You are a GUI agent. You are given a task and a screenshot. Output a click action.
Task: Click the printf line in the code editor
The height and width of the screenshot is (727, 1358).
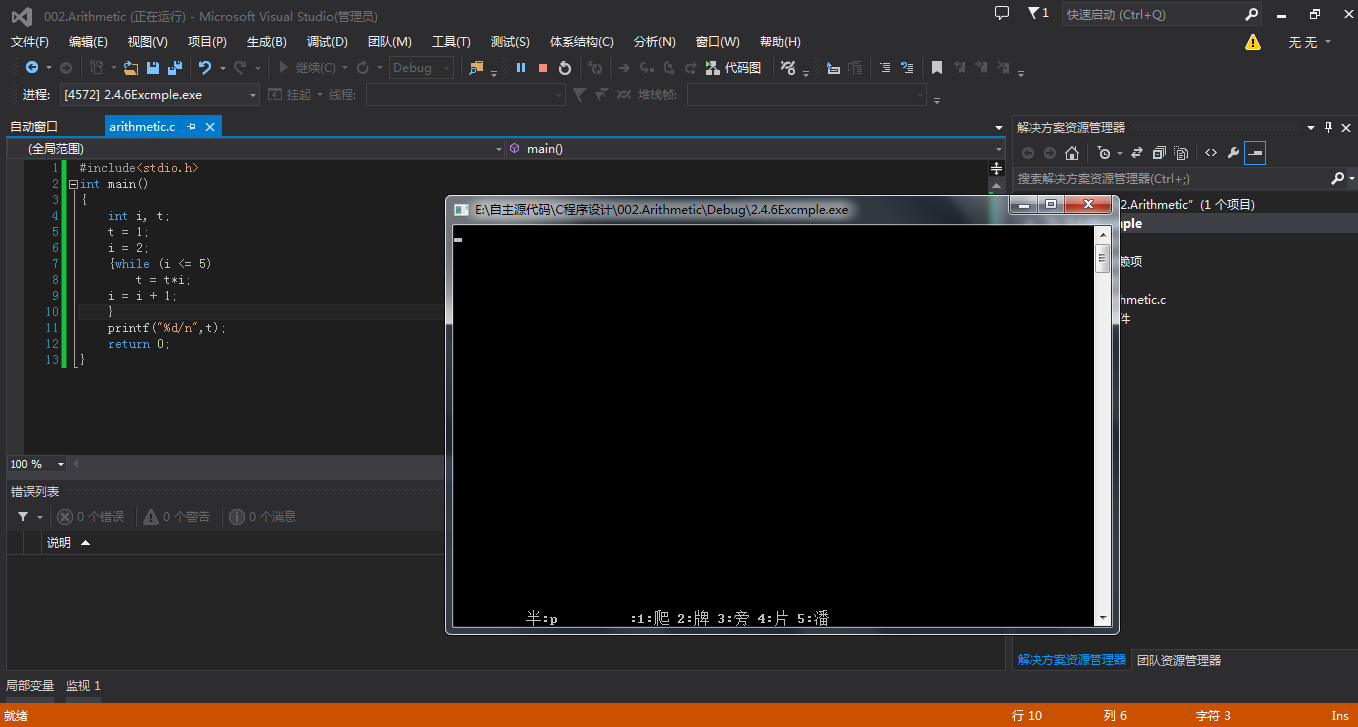[x=167, y=328]
